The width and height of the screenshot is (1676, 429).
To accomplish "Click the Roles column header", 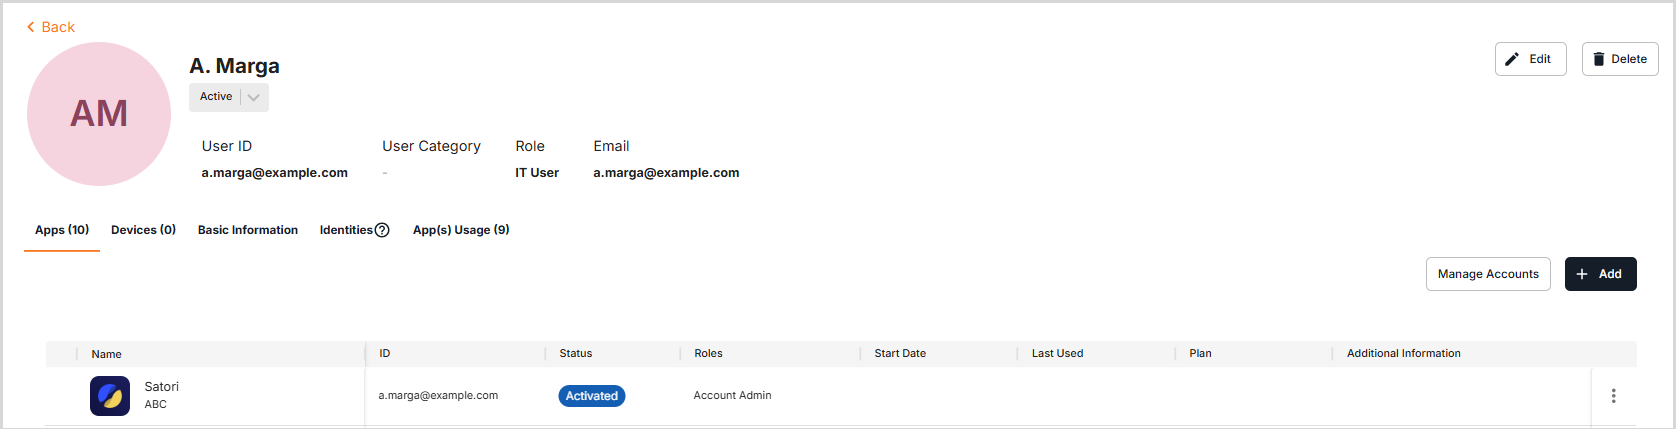I will click(x=708, y=353).
